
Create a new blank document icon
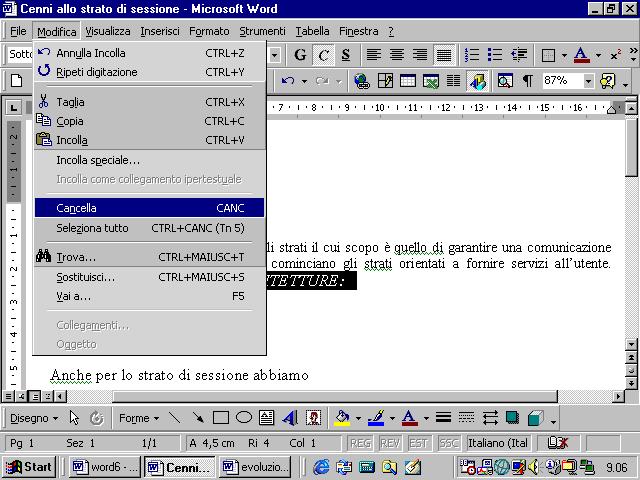(16, 80)
